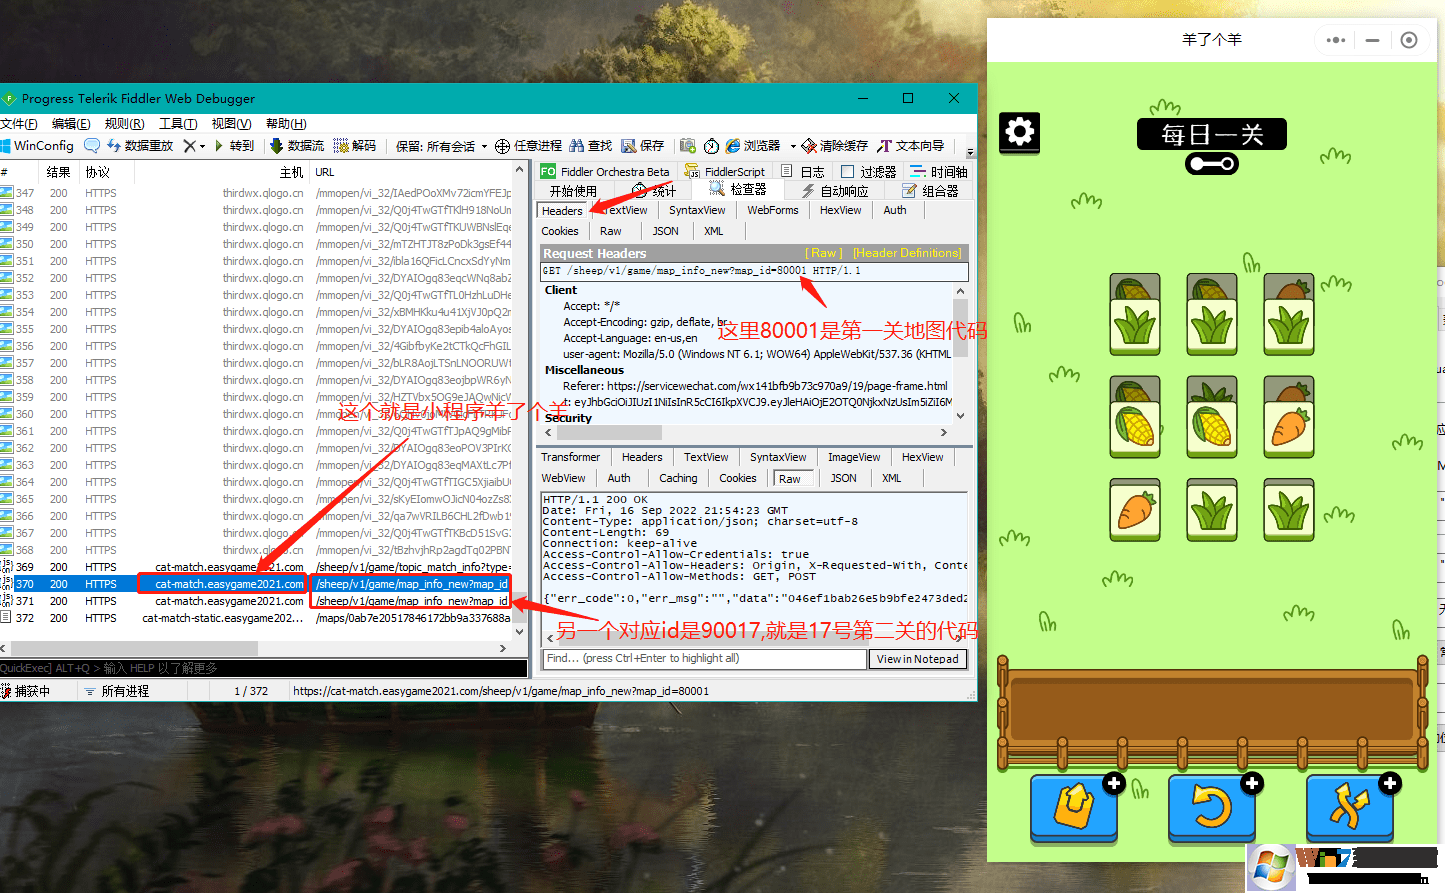The image size is (1445, 893).
Task: Click the View in Notepad button
Action: [916, 659]
